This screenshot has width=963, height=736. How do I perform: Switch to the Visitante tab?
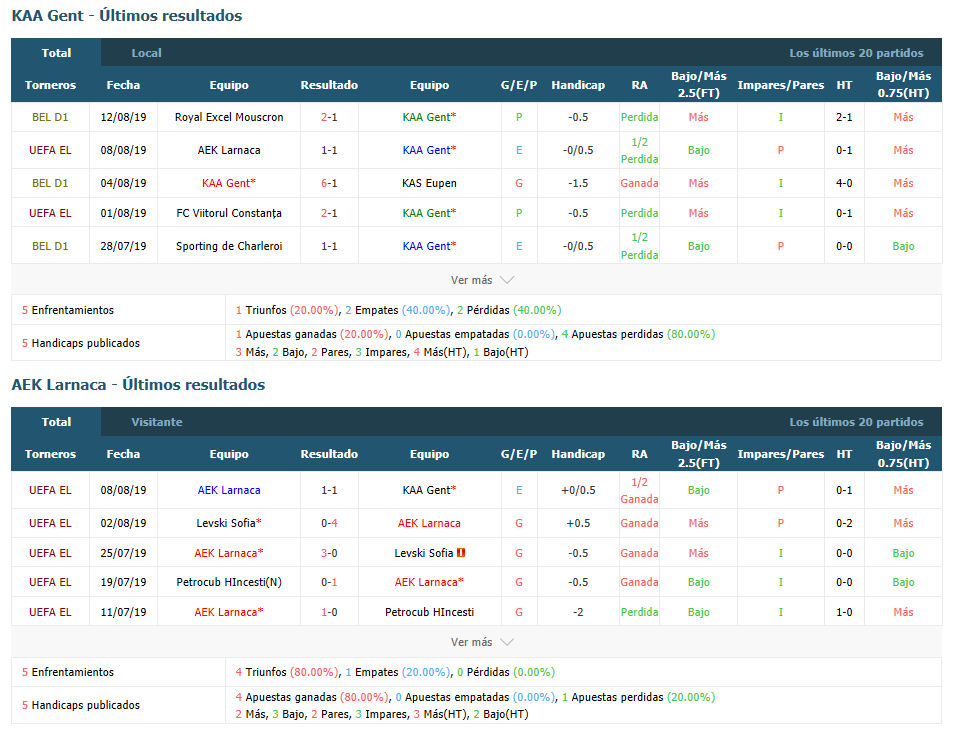click(157, 422)
